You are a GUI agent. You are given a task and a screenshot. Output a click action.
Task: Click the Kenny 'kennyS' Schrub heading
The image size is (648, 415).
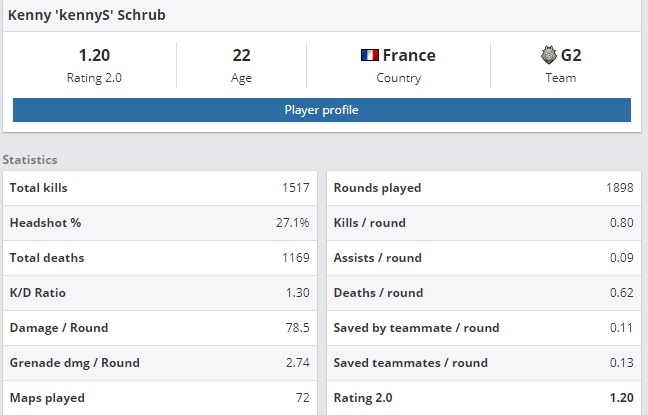click(x=87, y=15)
